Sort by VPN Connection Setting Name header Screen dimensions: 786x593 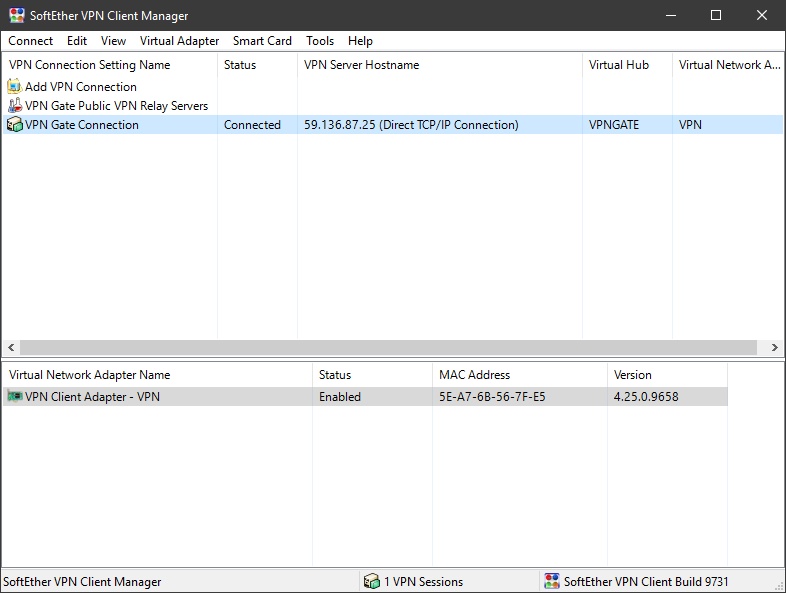(110, 65)
